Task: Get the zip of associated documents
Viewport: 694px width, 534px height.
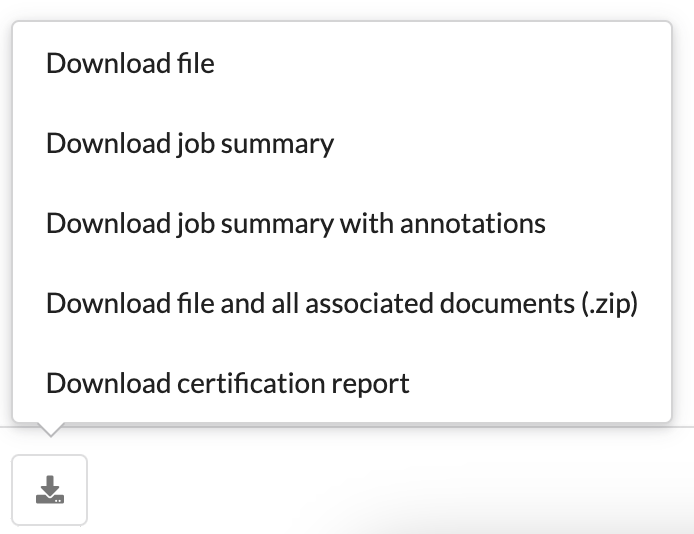Action: [x=342, y=303]
